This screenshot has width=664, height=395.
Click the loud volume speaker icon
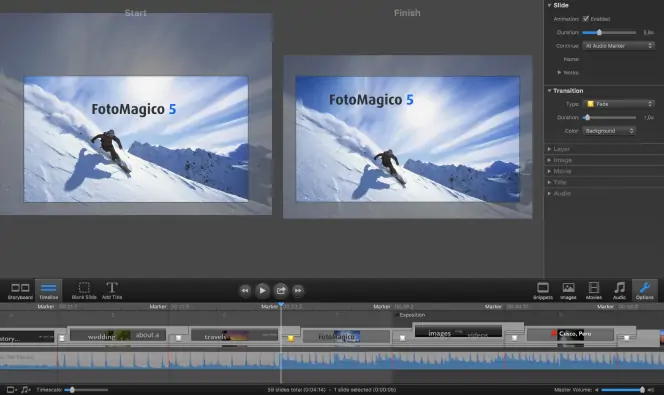click(650, 390)
